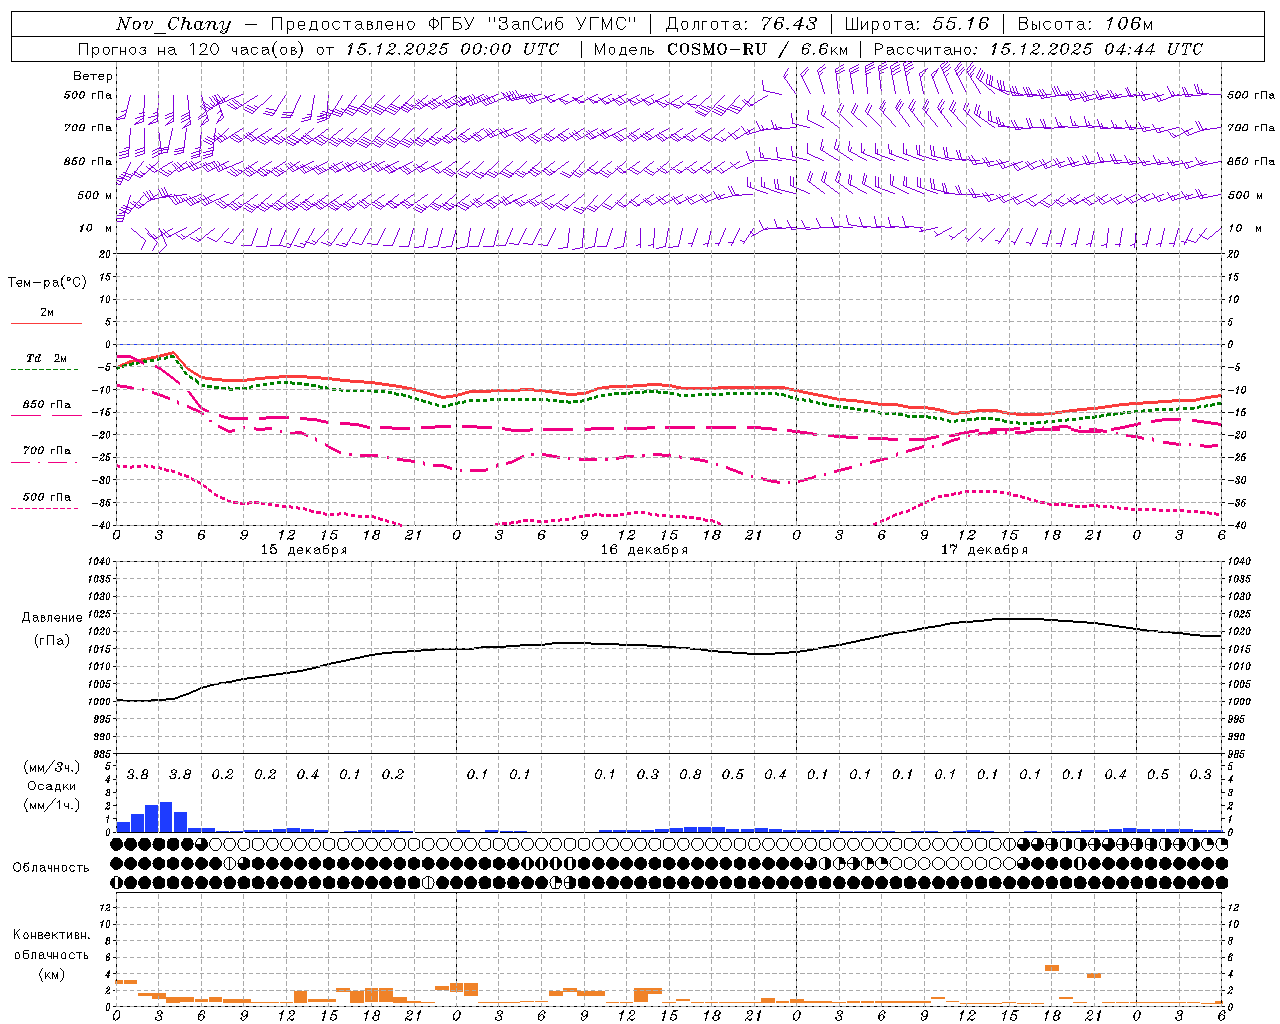The image size is (1280, 1024).
Task: Click the (мм/3ч.) precipitation unit label
Action: (51, 767)
